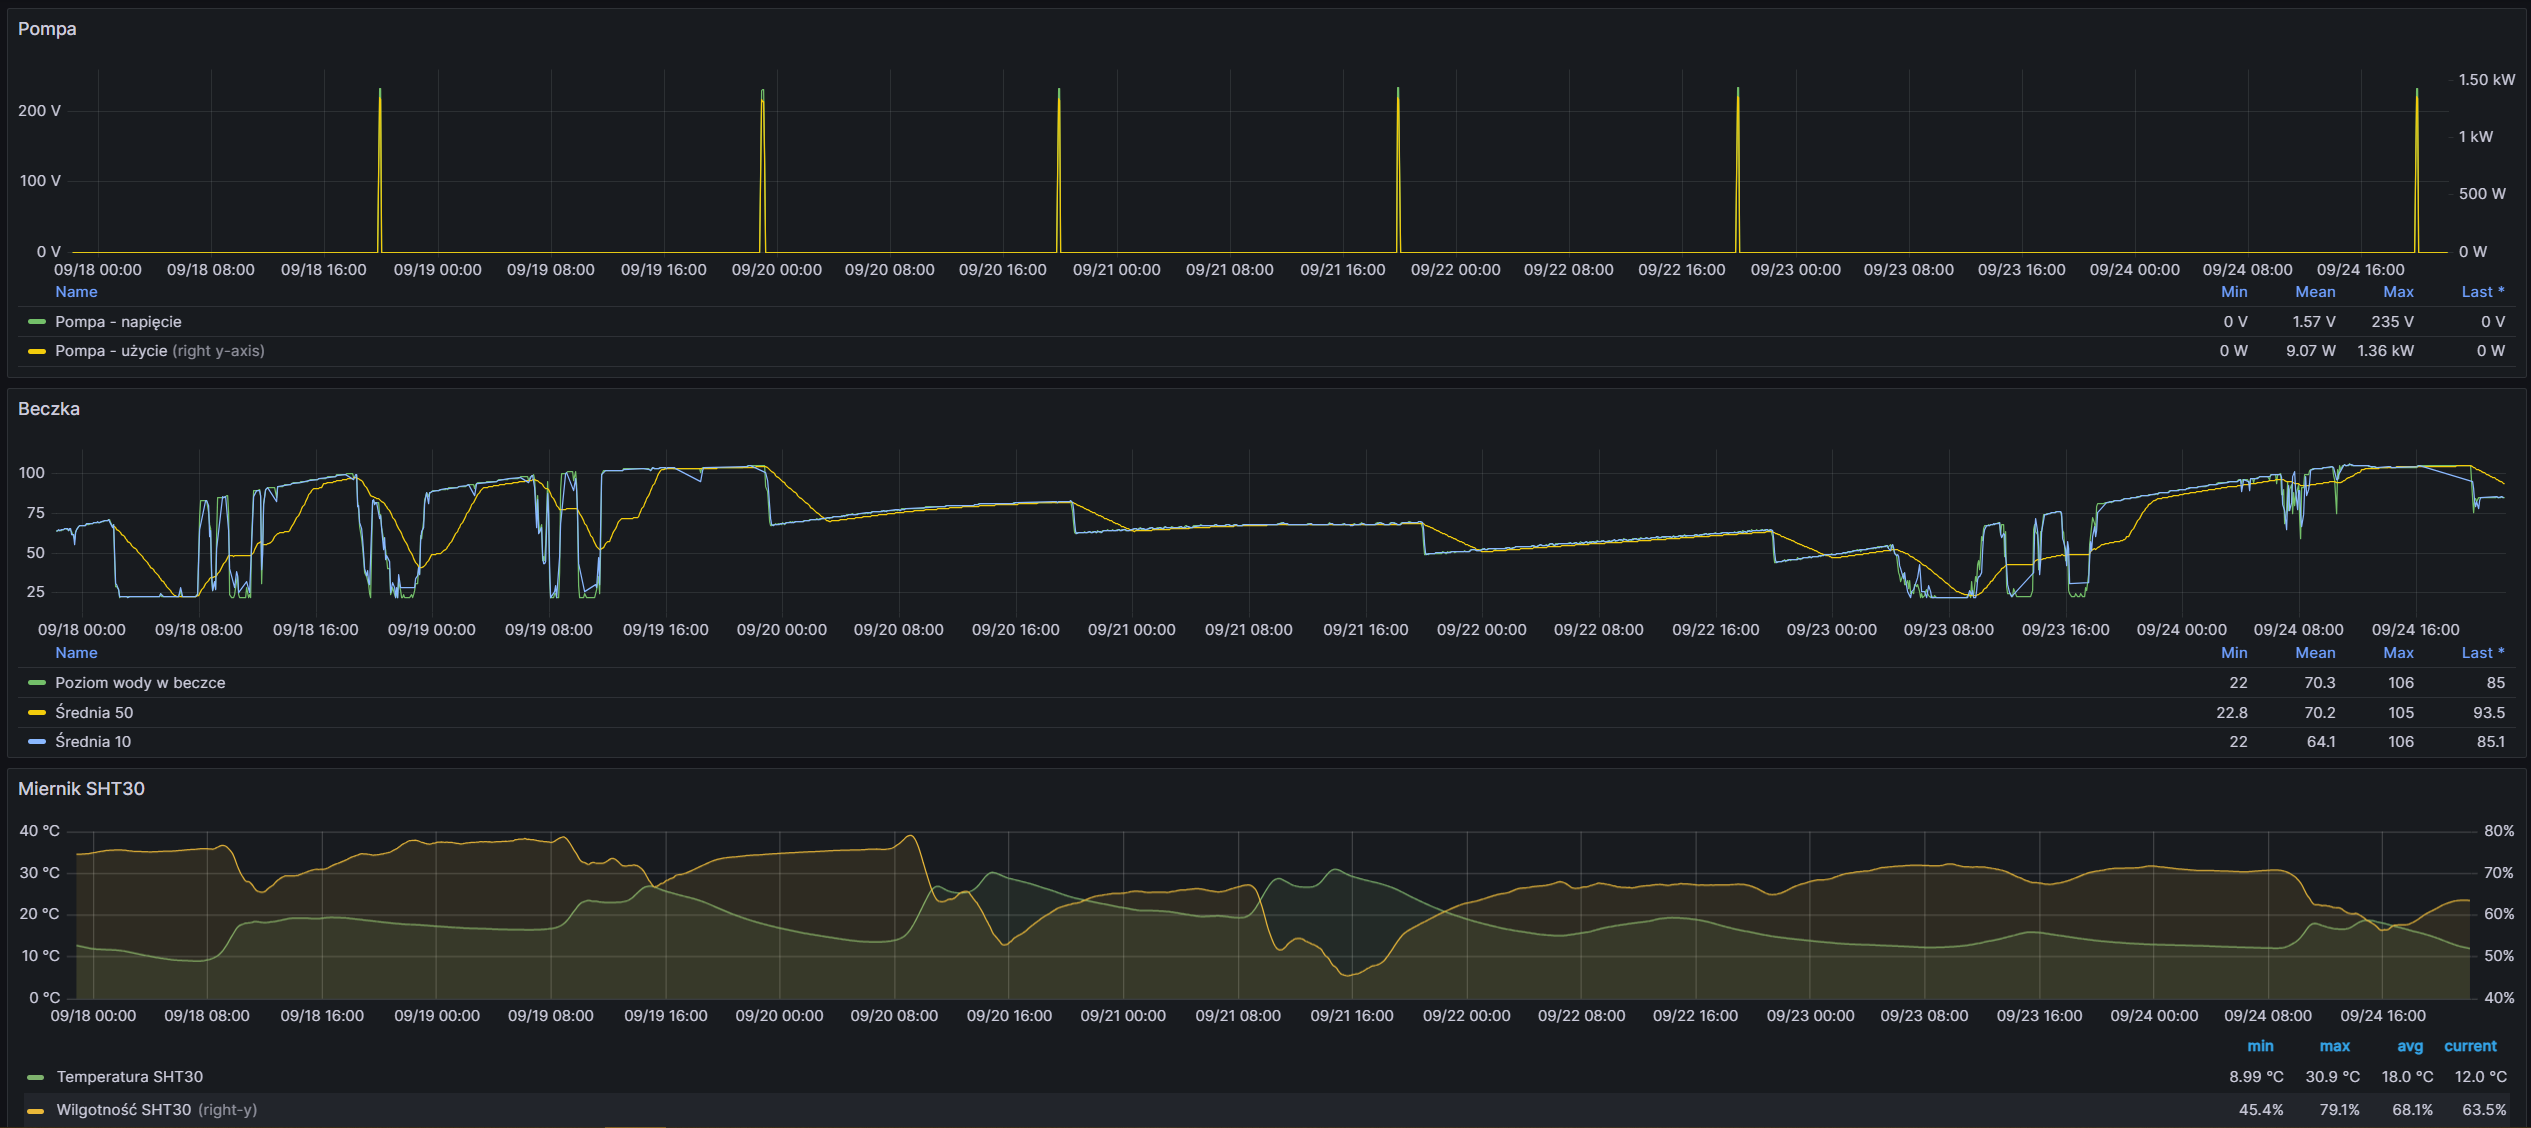The image size is (2531, 1128).
Task: Sort SHT30 legend by avg column
Action: click(x=2409, y=1046)
